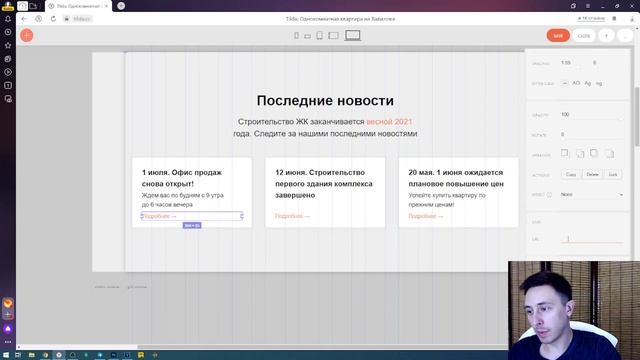Screen dimensions: 640x360
Task: Open the effect None dropdown
Action: (592, 195)
